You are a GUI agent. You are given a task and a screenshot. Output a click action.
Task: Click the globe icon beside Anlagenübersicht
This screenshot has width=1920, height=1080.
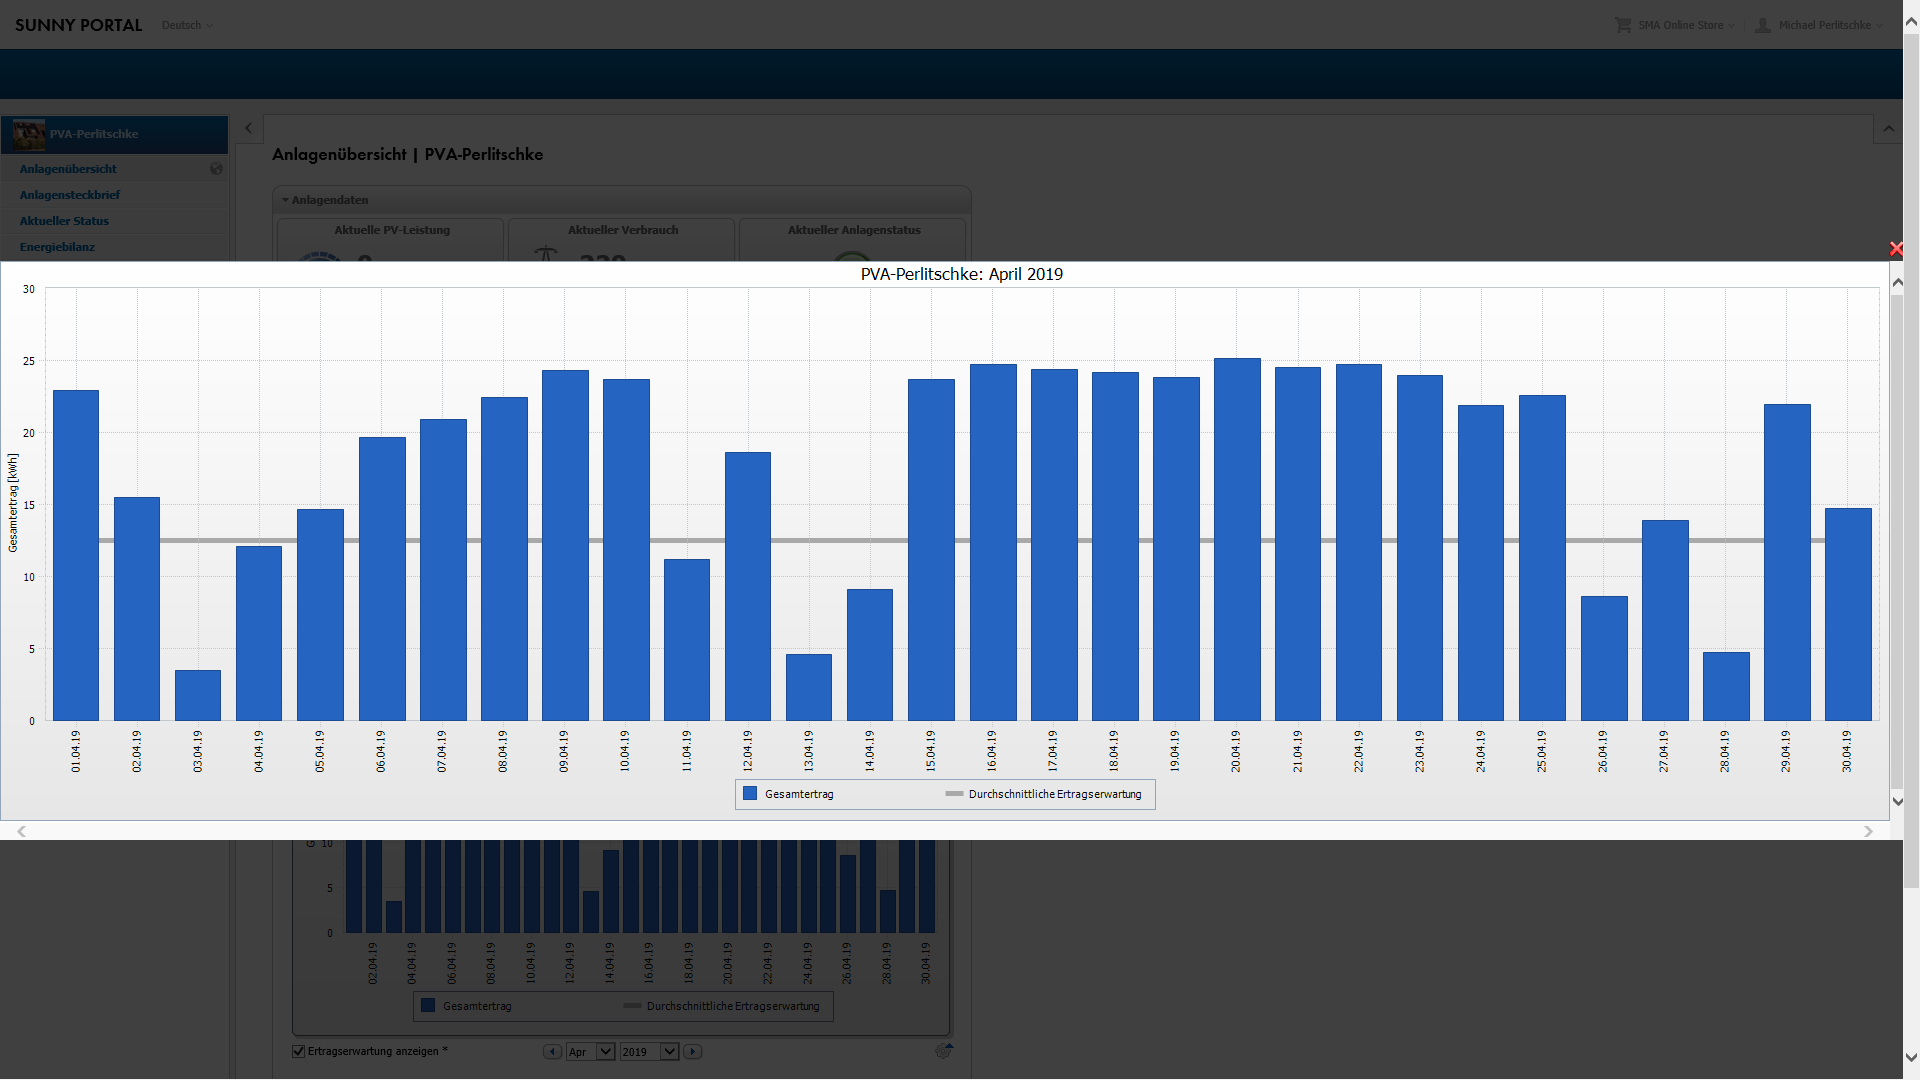[x=216, y=169]
